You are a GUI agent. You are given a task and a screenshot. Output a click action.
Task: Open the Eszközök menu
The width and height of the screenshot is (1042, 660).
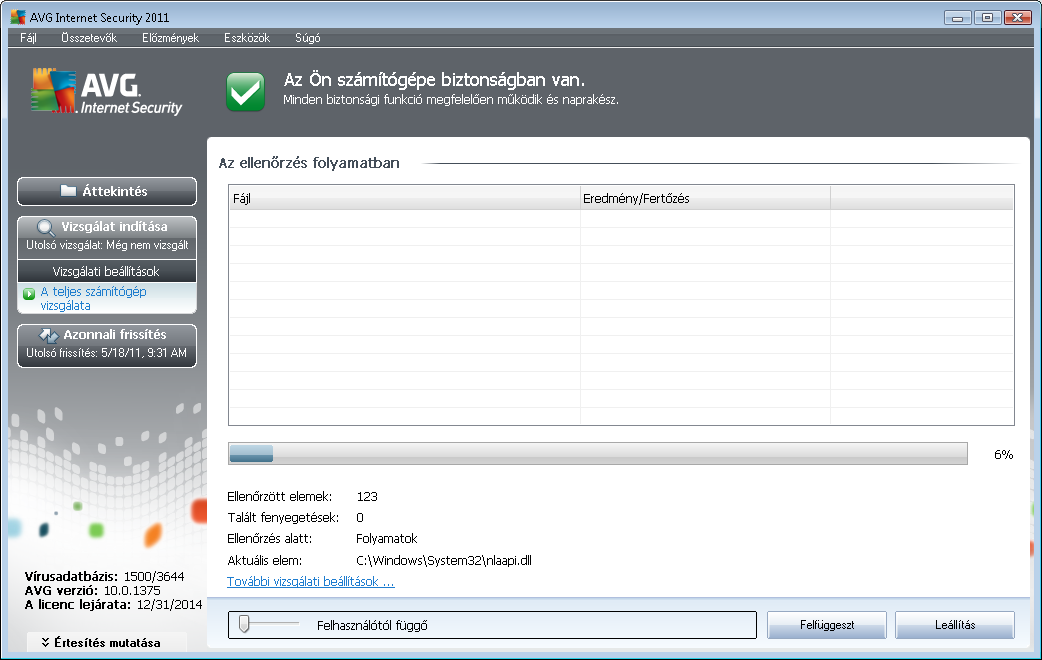247,38
